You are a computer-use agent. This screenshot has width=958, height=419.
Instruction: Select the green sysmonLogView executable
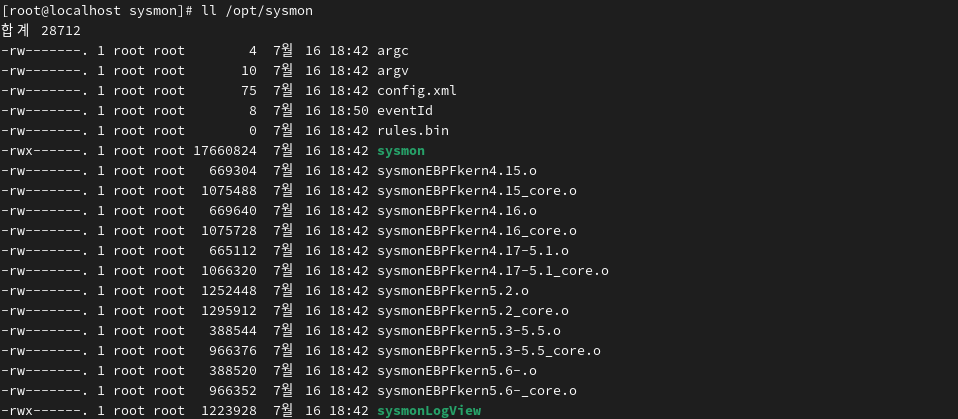429,411
